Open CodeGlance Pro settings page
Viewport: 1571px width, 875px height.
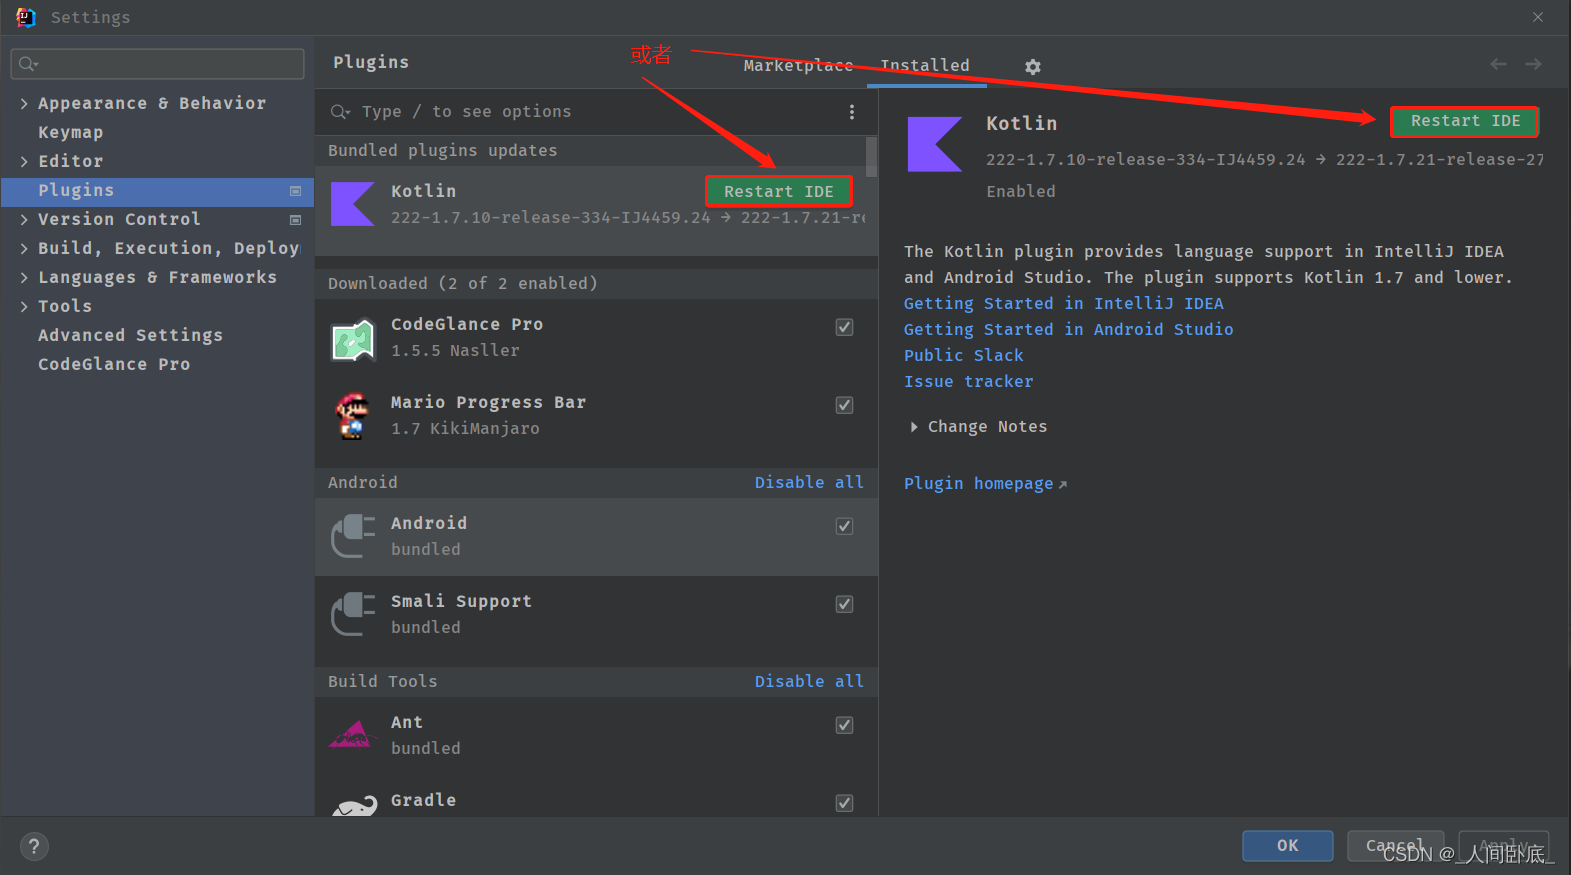(114, 365)
